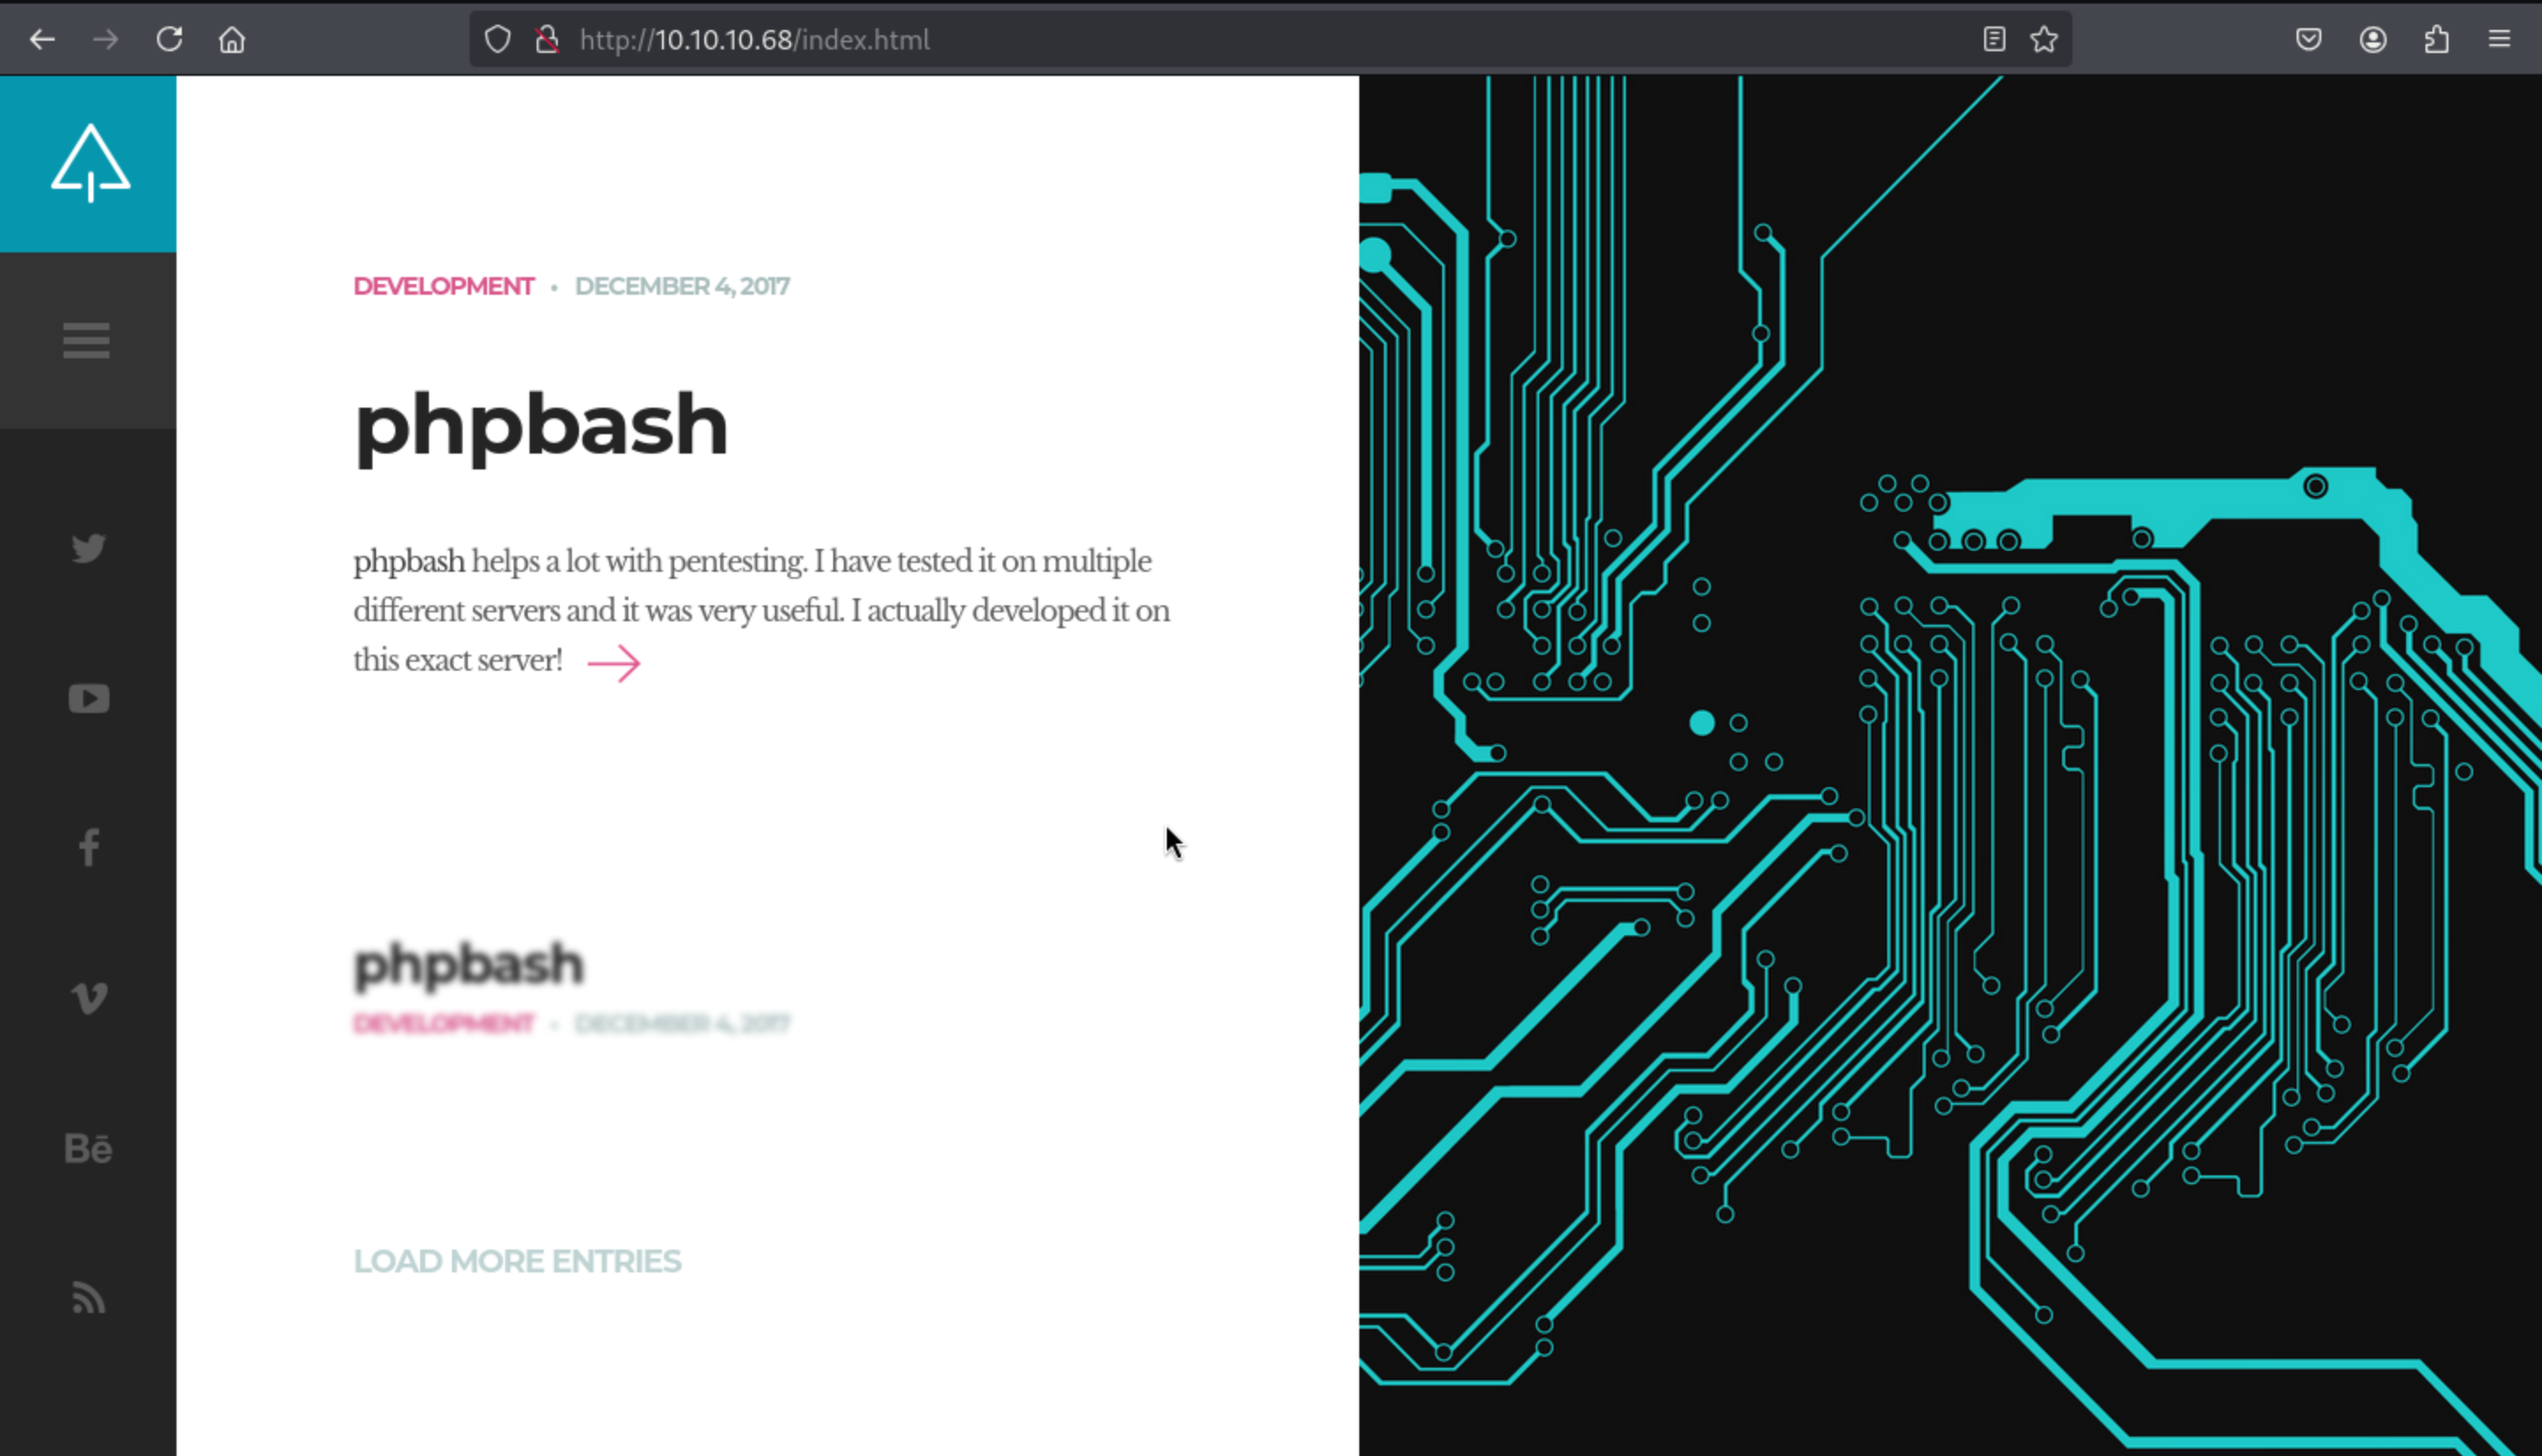
Task: Toggle reader view in address bar
Action: [x=1994, y=40]
